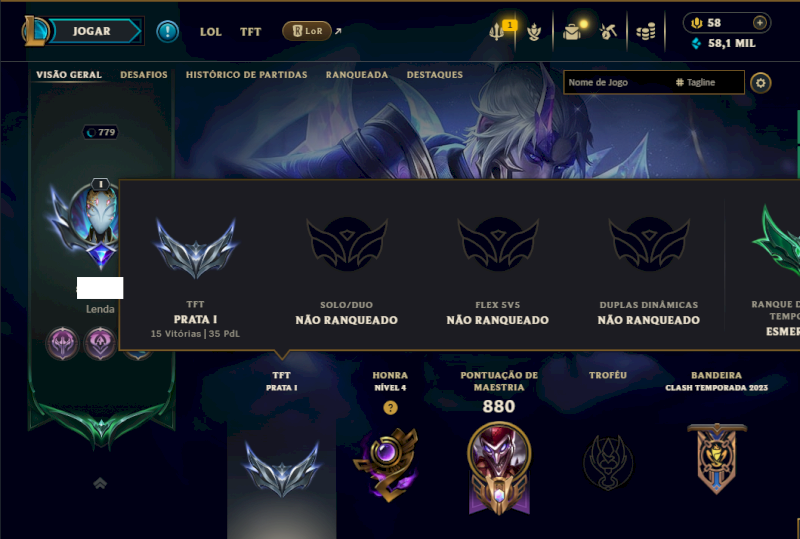
Task: Open Legends of Runeterra LoR button
Action: [x=307, y=31]
